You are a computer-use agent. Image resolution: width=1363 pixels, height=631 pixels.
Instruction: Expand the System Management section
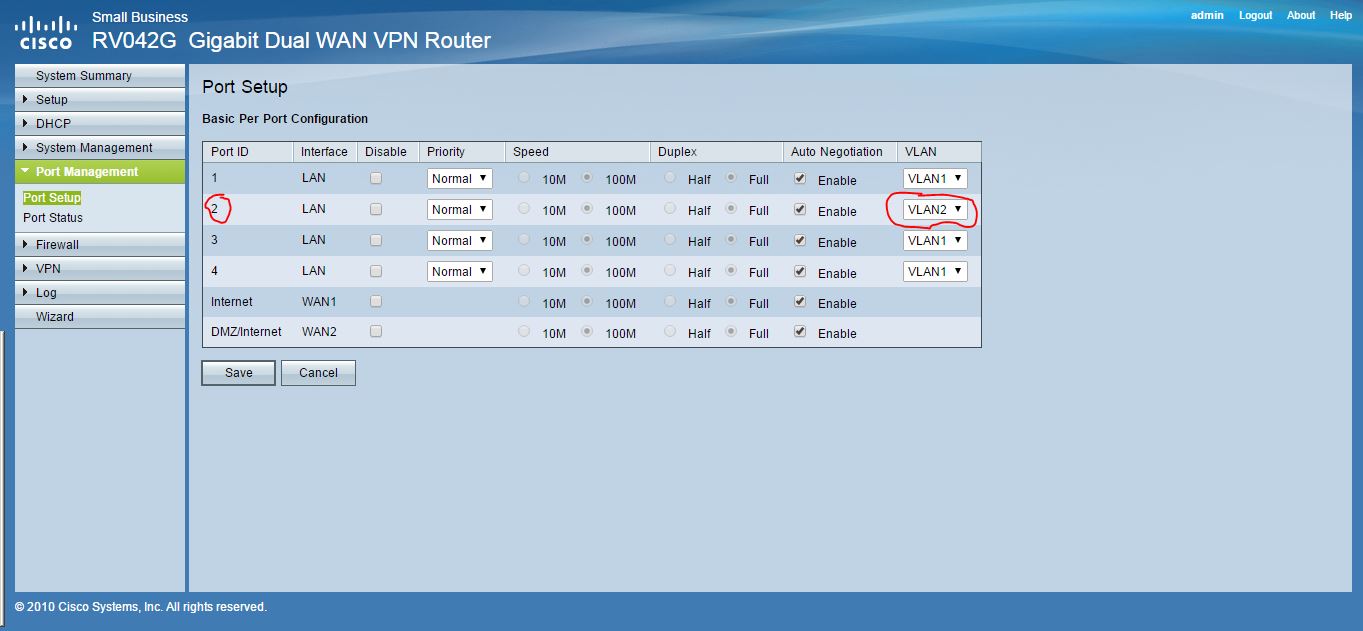coord(100,147)
